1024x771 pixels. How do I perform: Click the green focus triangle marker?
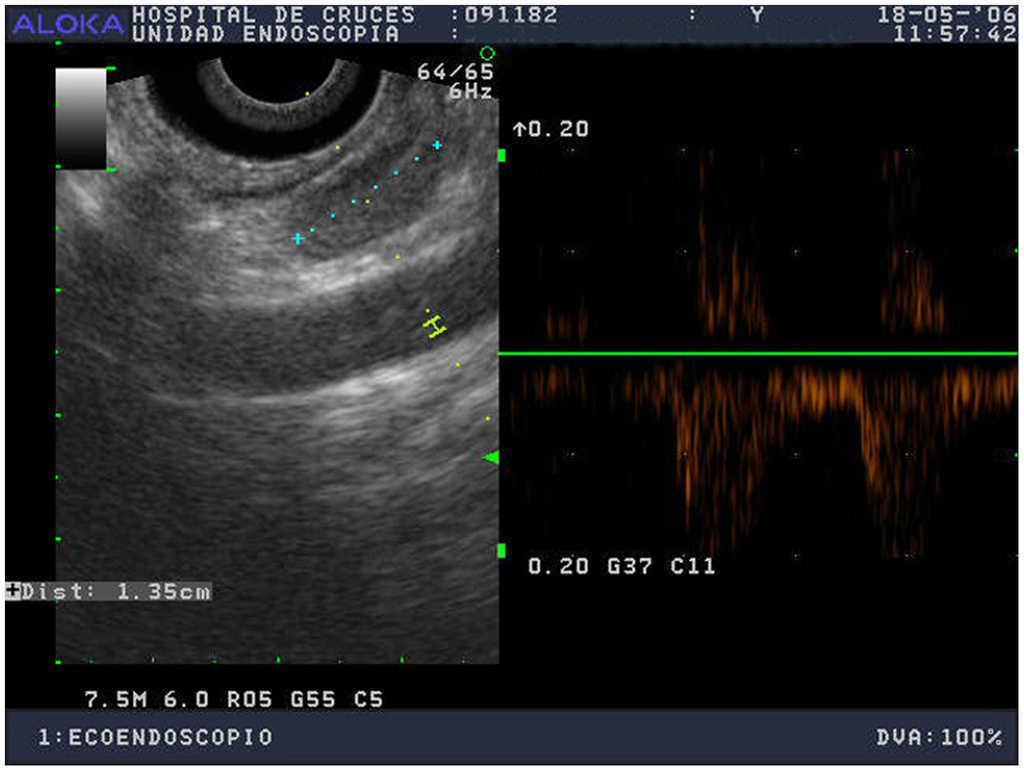[490, 457]
